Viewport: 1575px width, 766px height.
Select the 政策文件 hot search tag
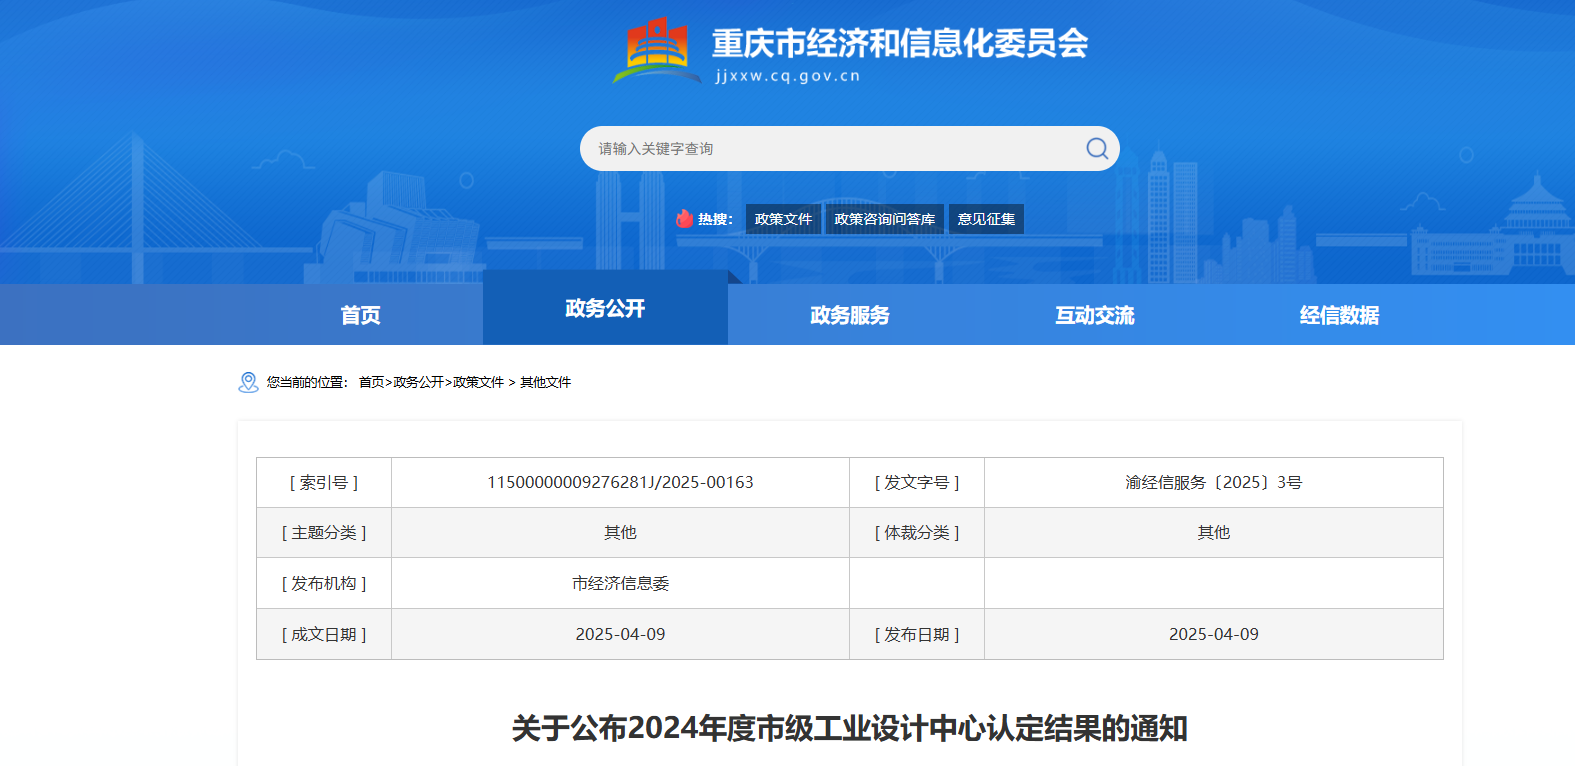(x=783, y=219)
